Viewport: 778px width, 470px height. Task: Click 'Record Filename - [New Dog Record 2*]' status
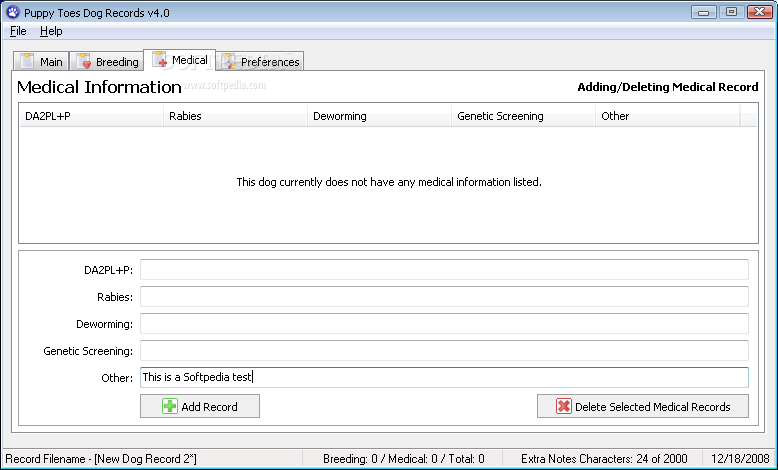point(101,459)
